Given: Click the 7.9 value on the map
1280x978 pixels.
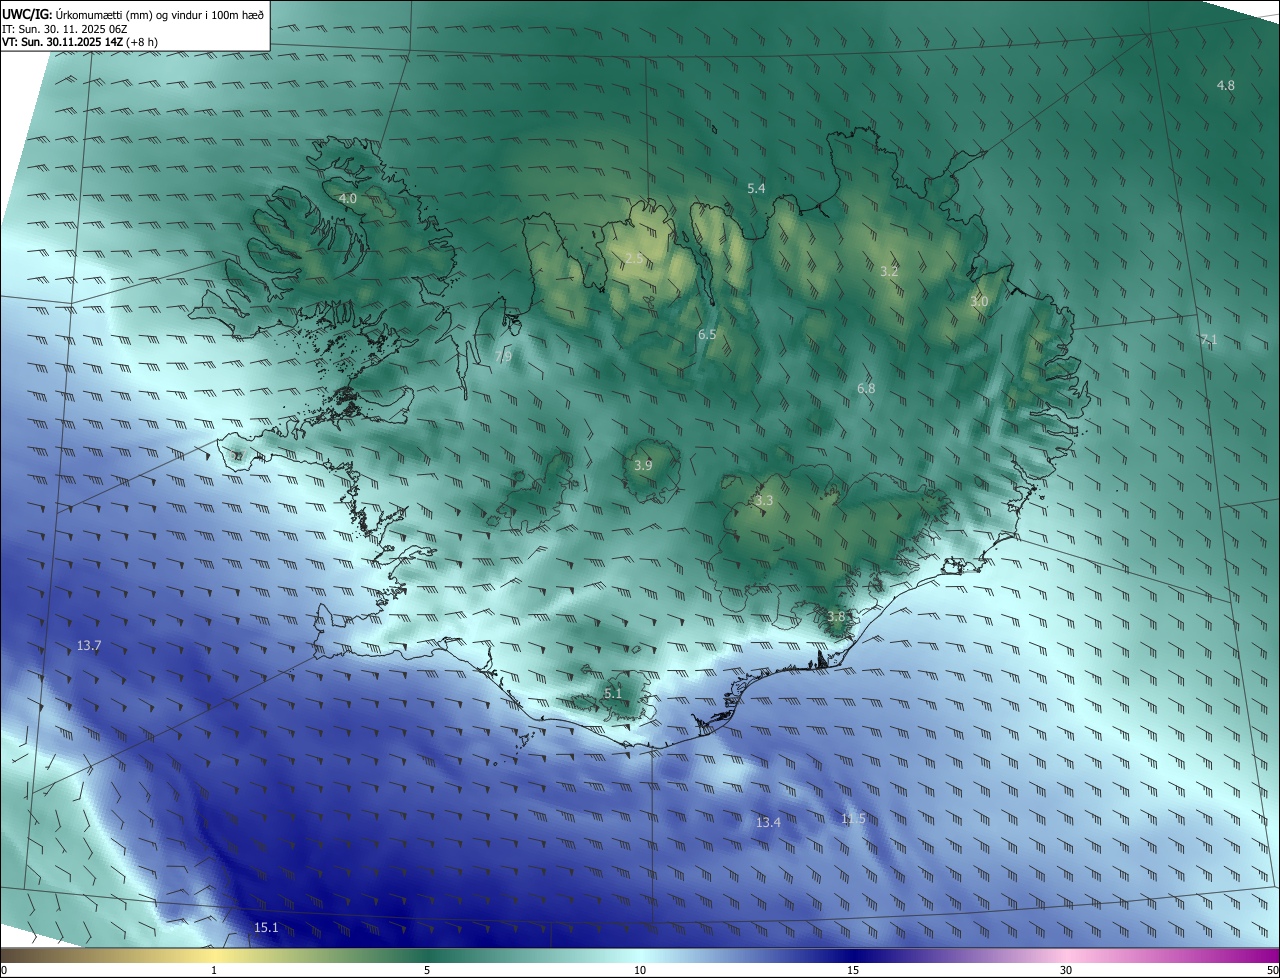Looking at the screenshot, I should (503, 357).
